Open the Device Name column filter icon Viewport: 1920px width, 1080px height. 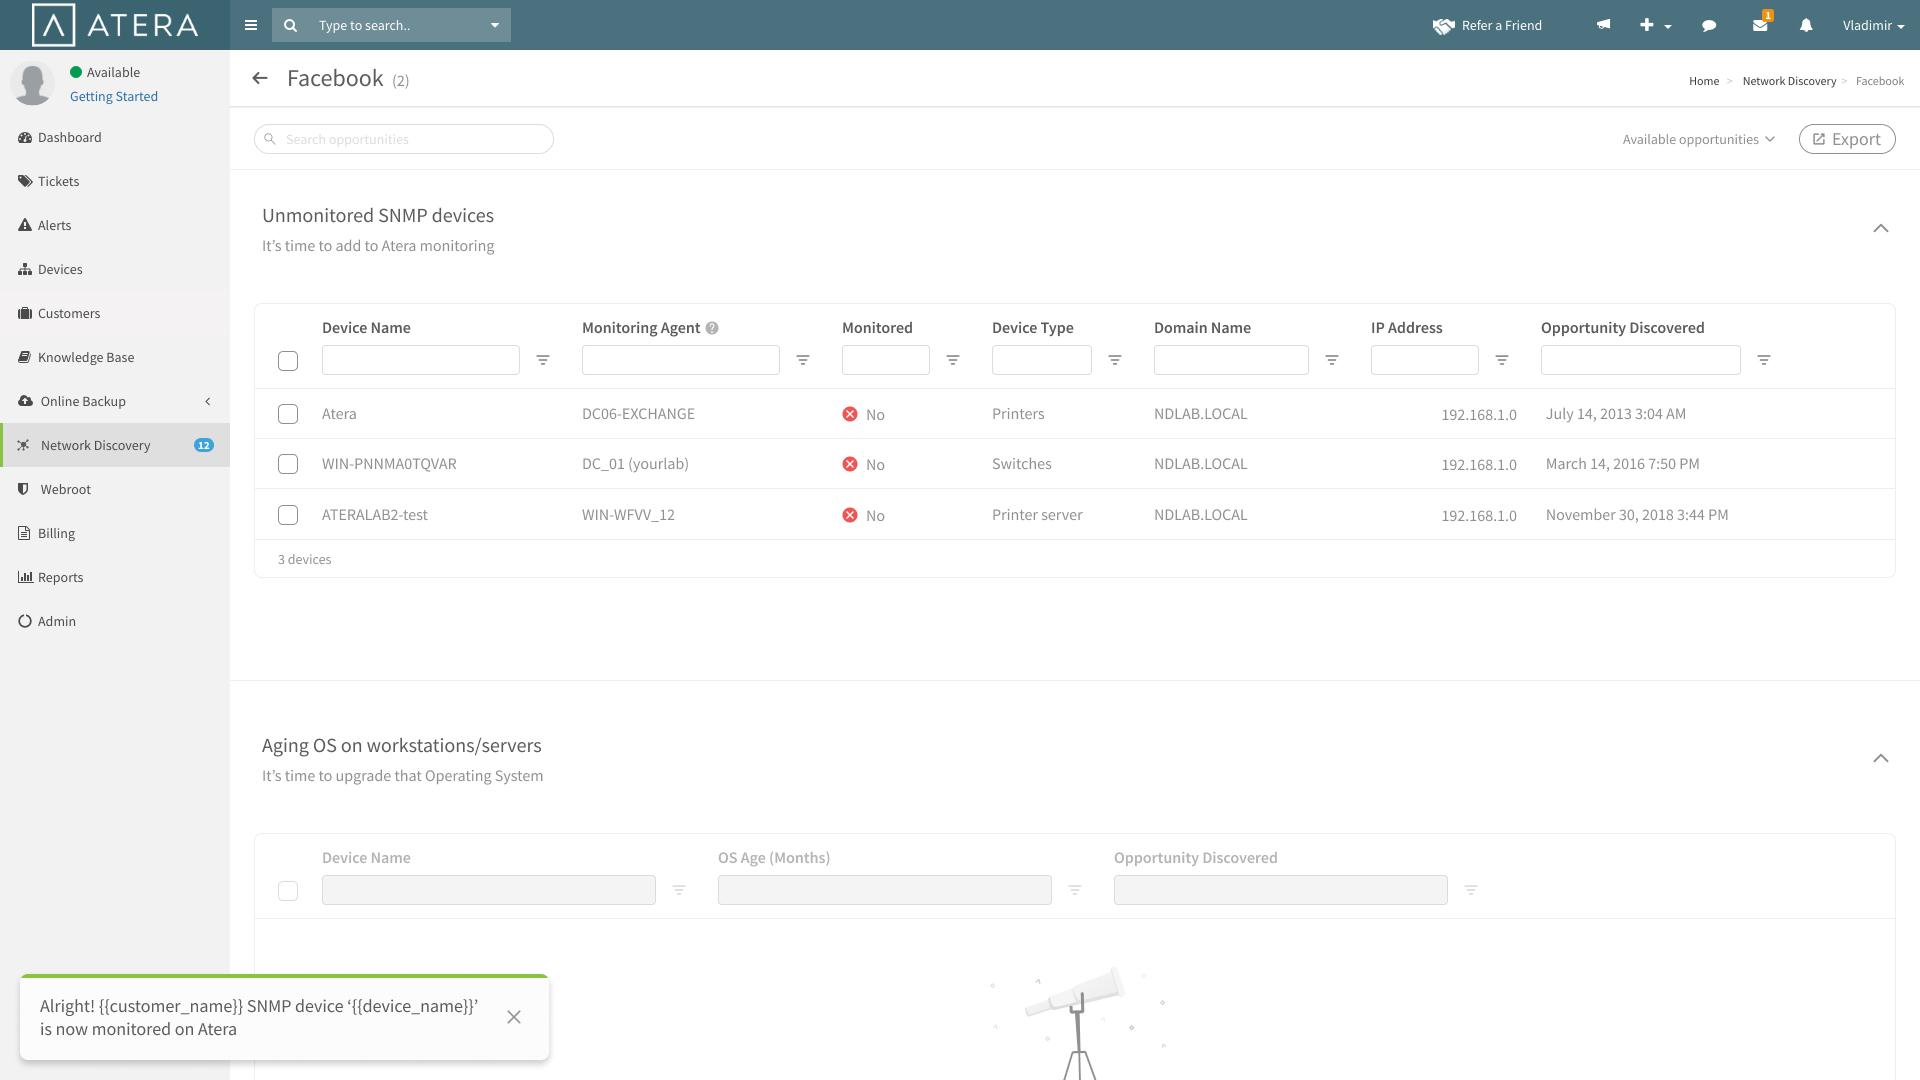click(x=543, y=360)
